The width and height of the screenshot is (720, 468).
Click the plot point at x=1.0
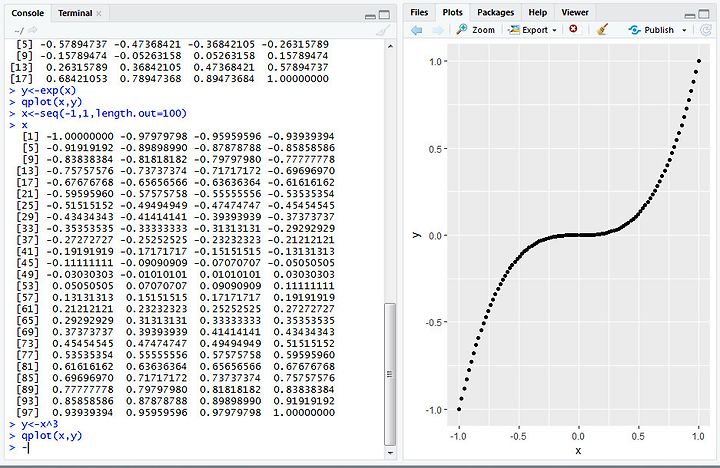pos(698,61)
